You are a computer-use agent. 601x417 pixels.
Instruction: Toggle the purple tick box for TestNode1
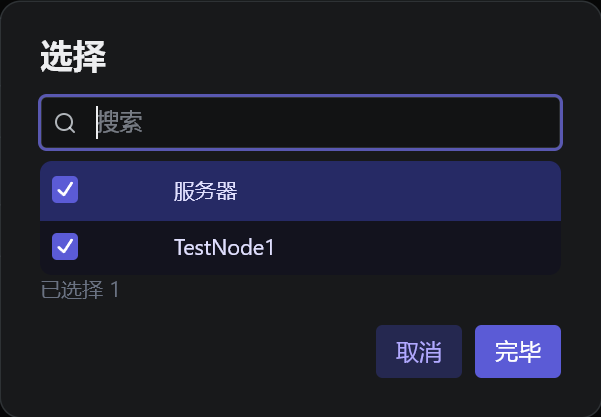[65, 246]
